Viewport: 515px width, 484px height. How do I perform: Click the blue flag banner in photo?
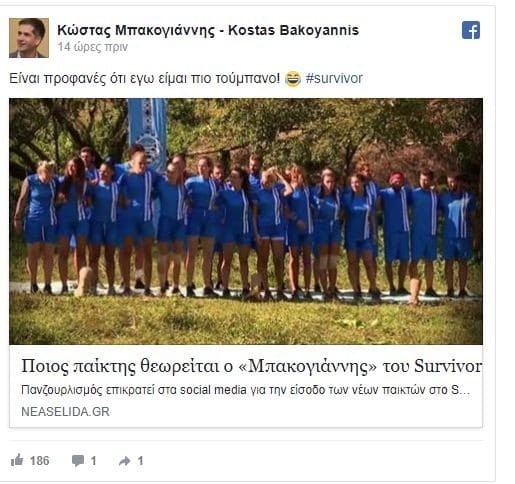[147, 133]
